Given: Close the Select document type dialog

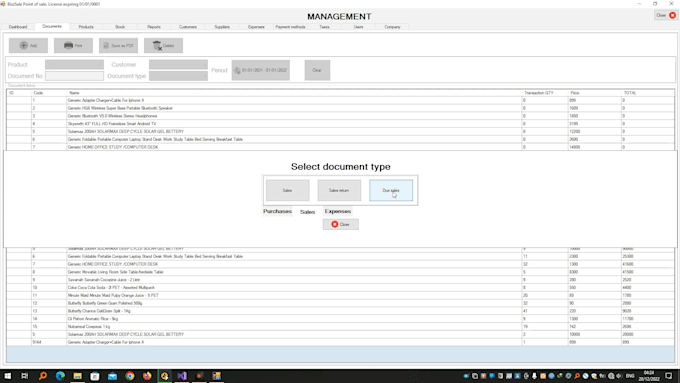Looking at the screenshot, I should click(x=340, y=224).
